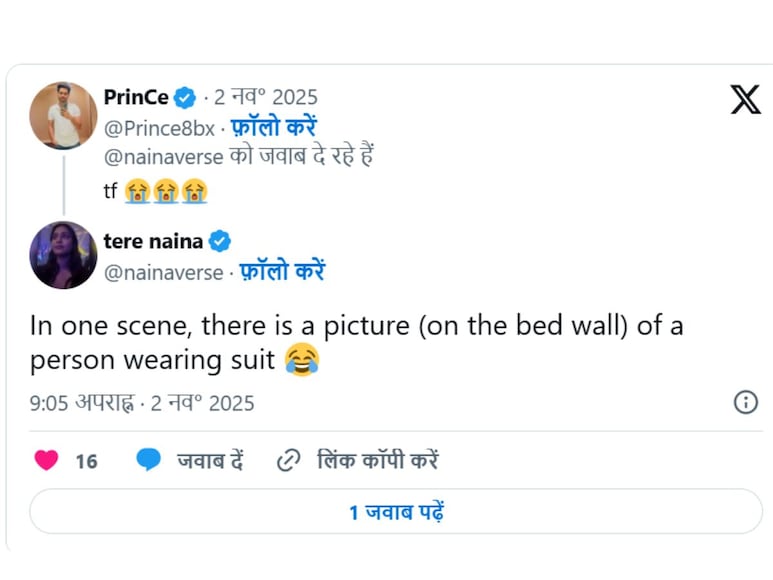Click the जवाब दें reply label
The height and width of the screenshot is (580, 773).
[210, 461]
